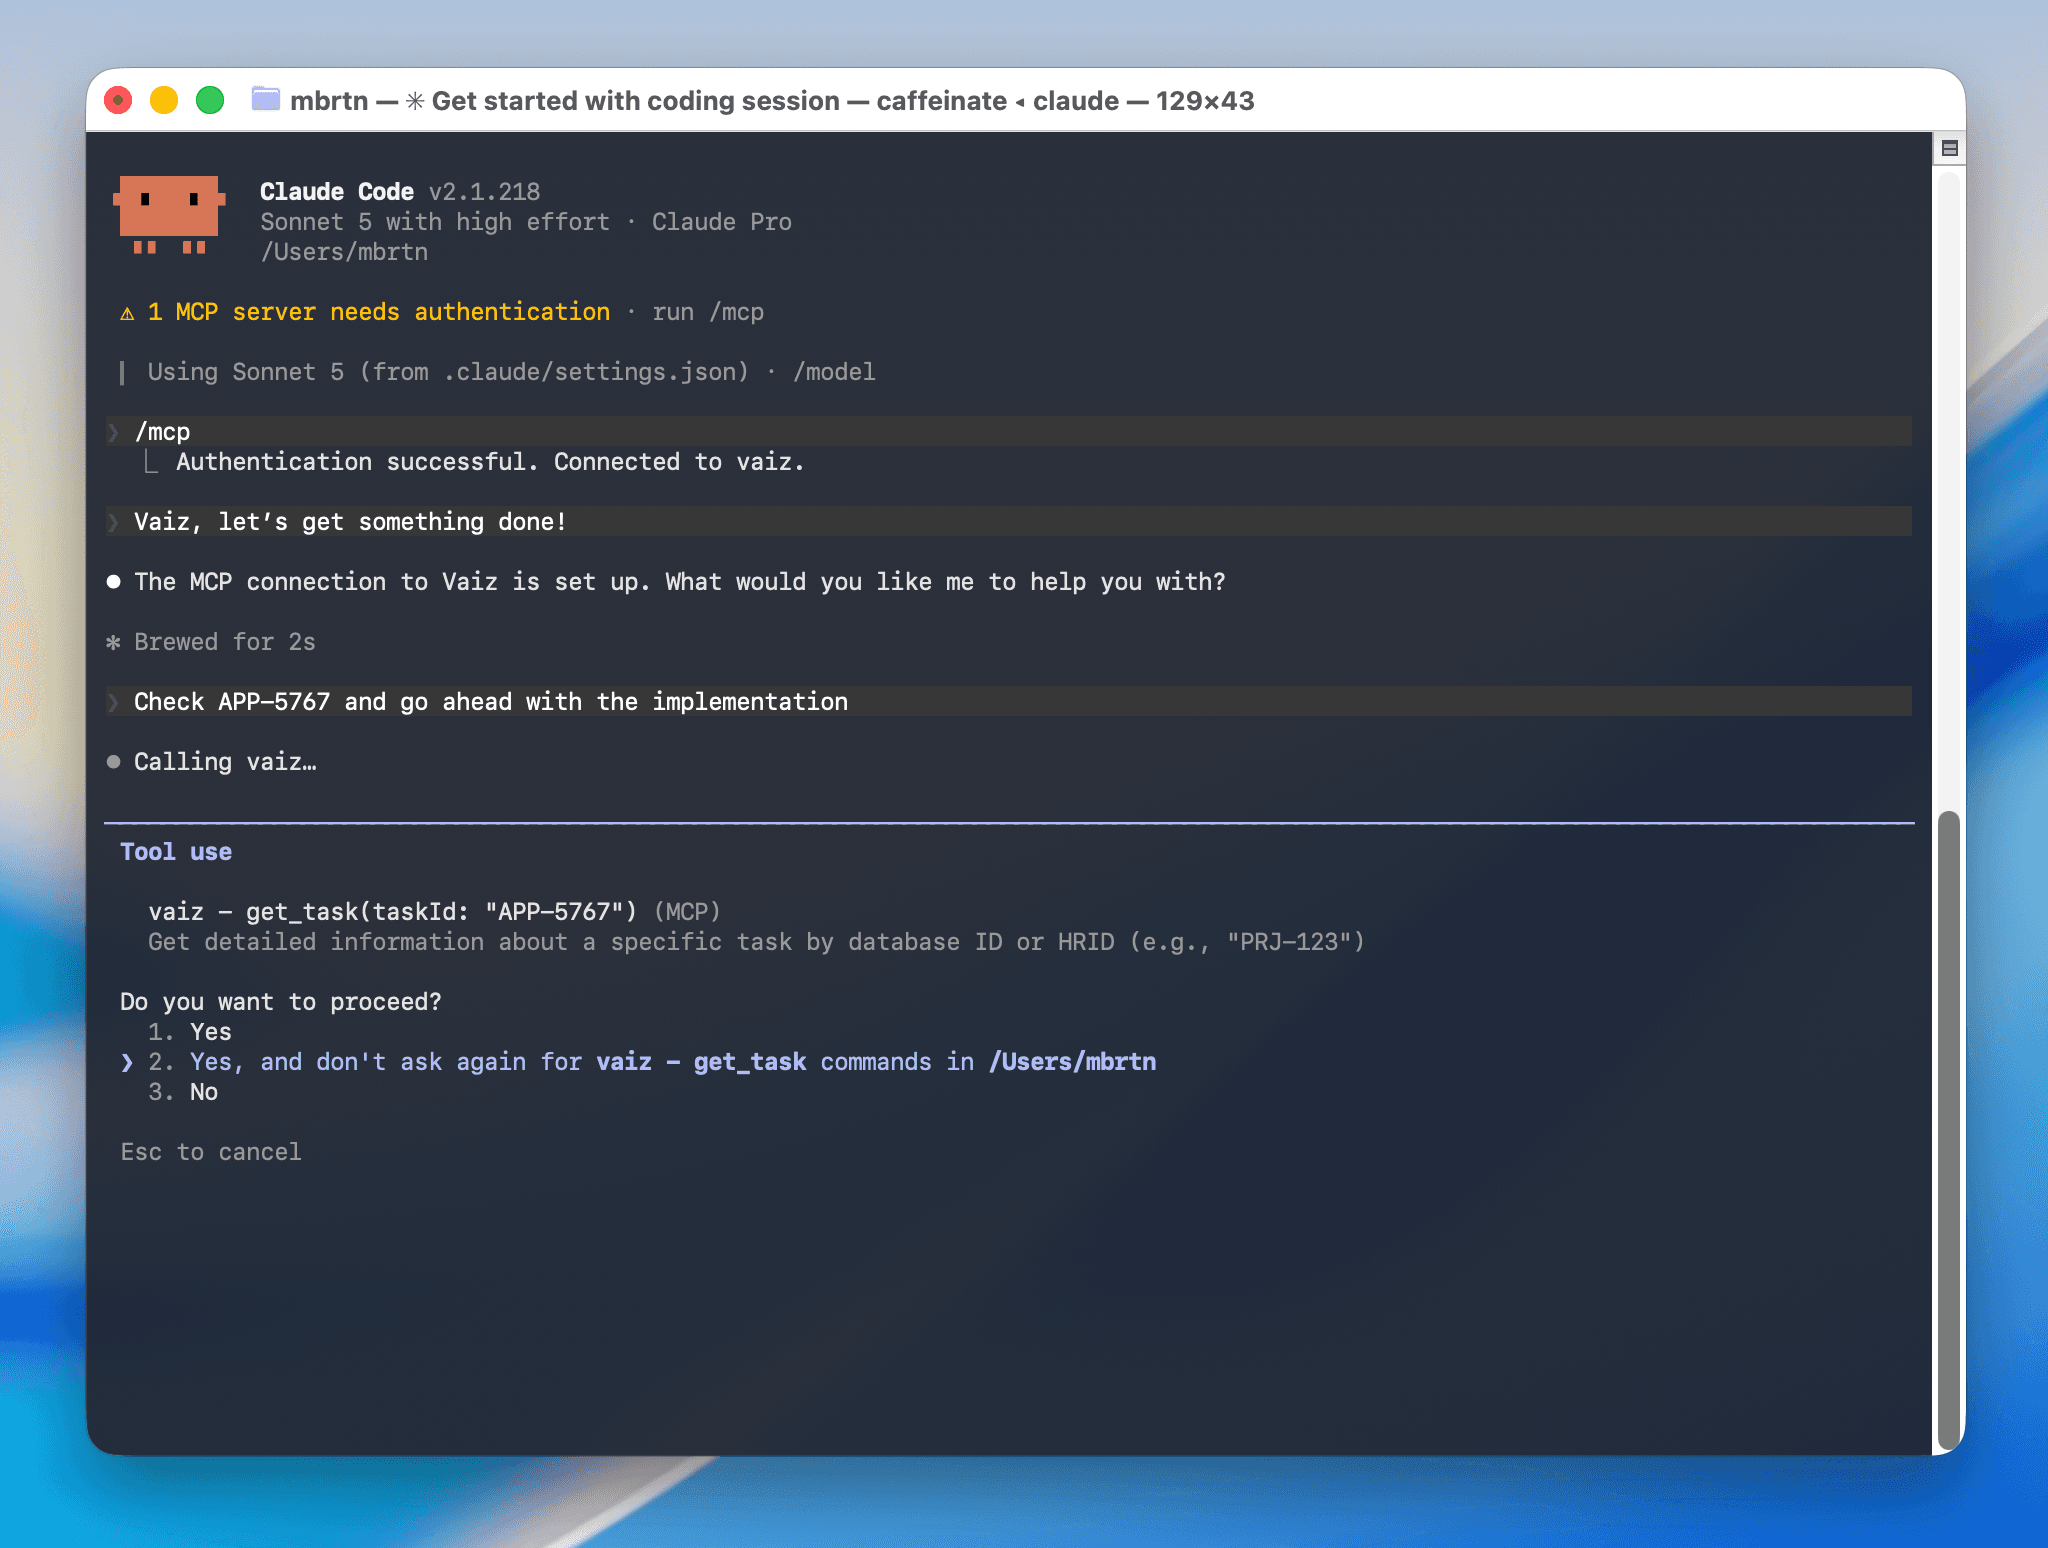Click 'Authentication successful. Connected to vaiz.' text
This screenshot has width=2048, height=1548.
(490, 462)
